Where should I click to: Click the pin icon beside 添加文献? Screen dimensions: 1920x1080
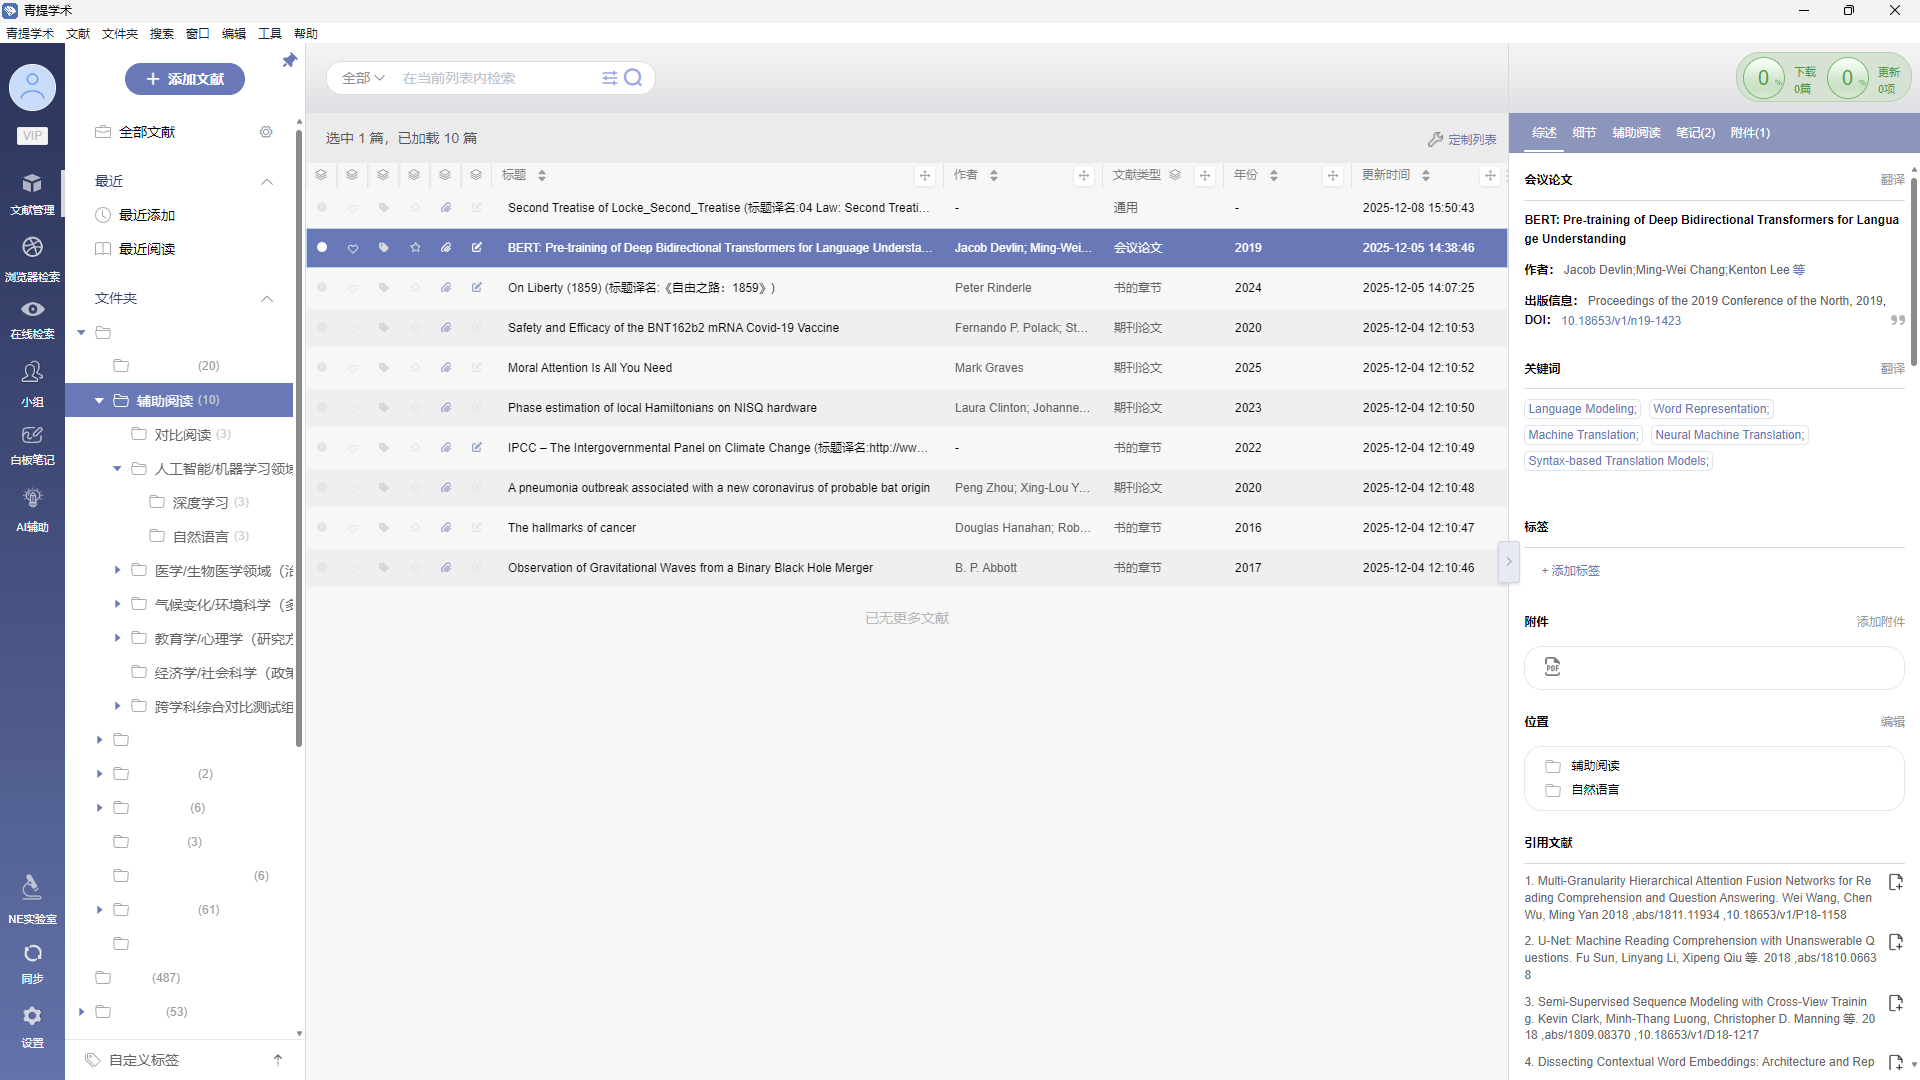[289, 61]
